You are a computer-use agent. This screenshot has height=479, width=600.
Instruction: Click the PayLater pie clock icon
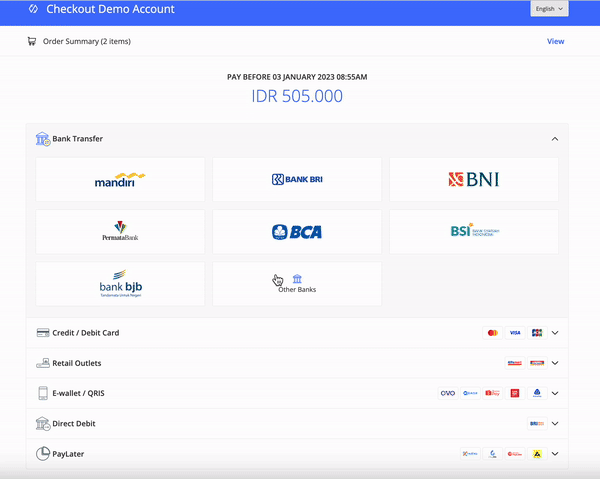(43, 454)
